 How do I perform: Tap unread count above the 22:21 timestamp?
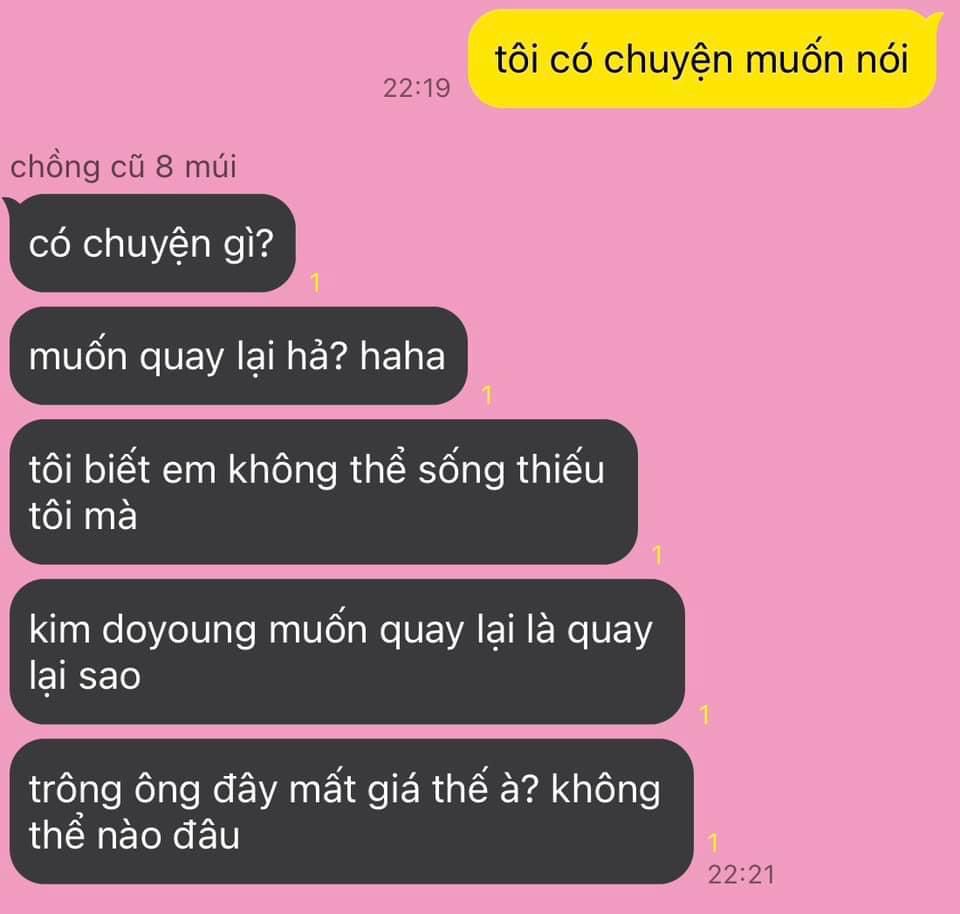tap(713, 843)
